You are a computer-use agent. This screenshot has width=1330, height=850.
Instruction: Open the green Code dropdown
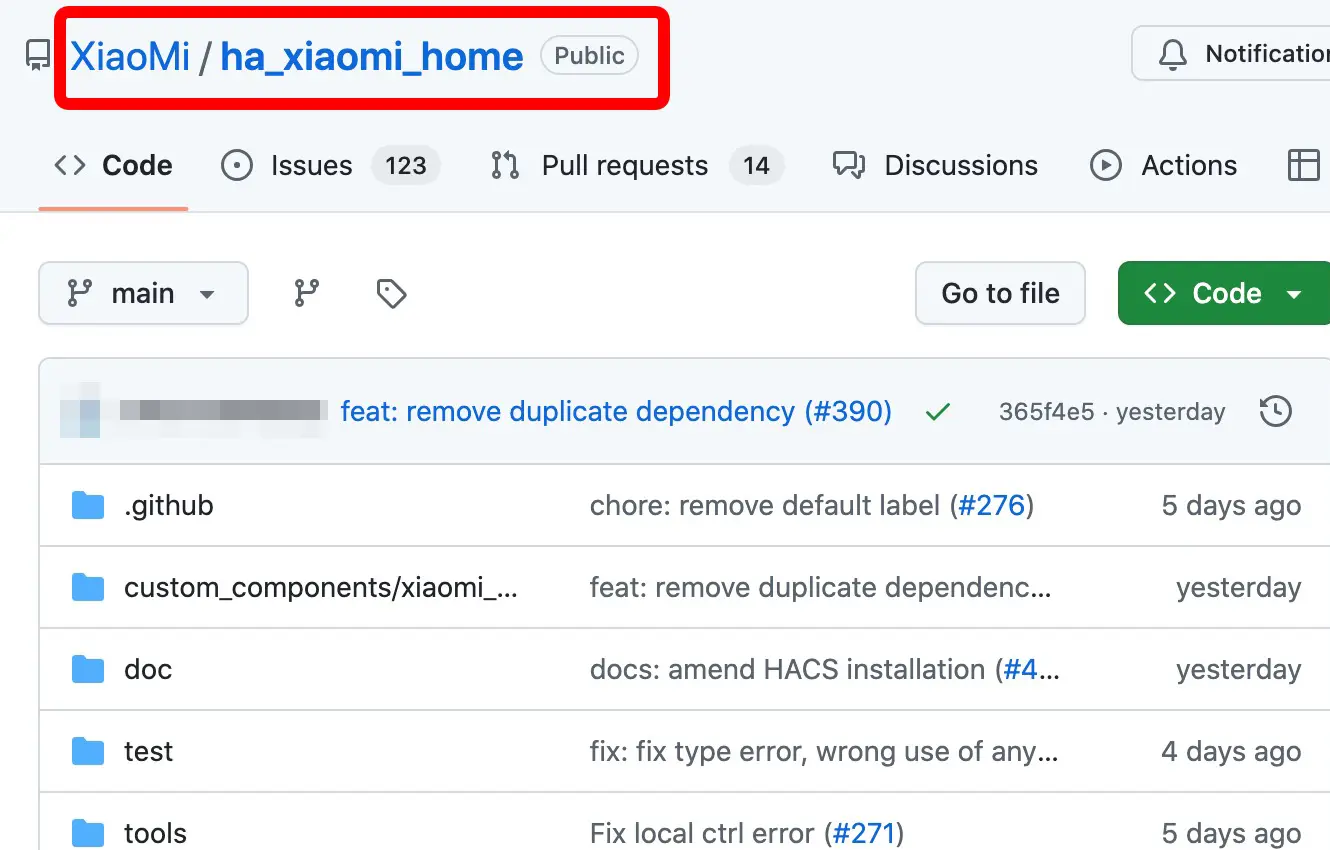coord(1225,293)
